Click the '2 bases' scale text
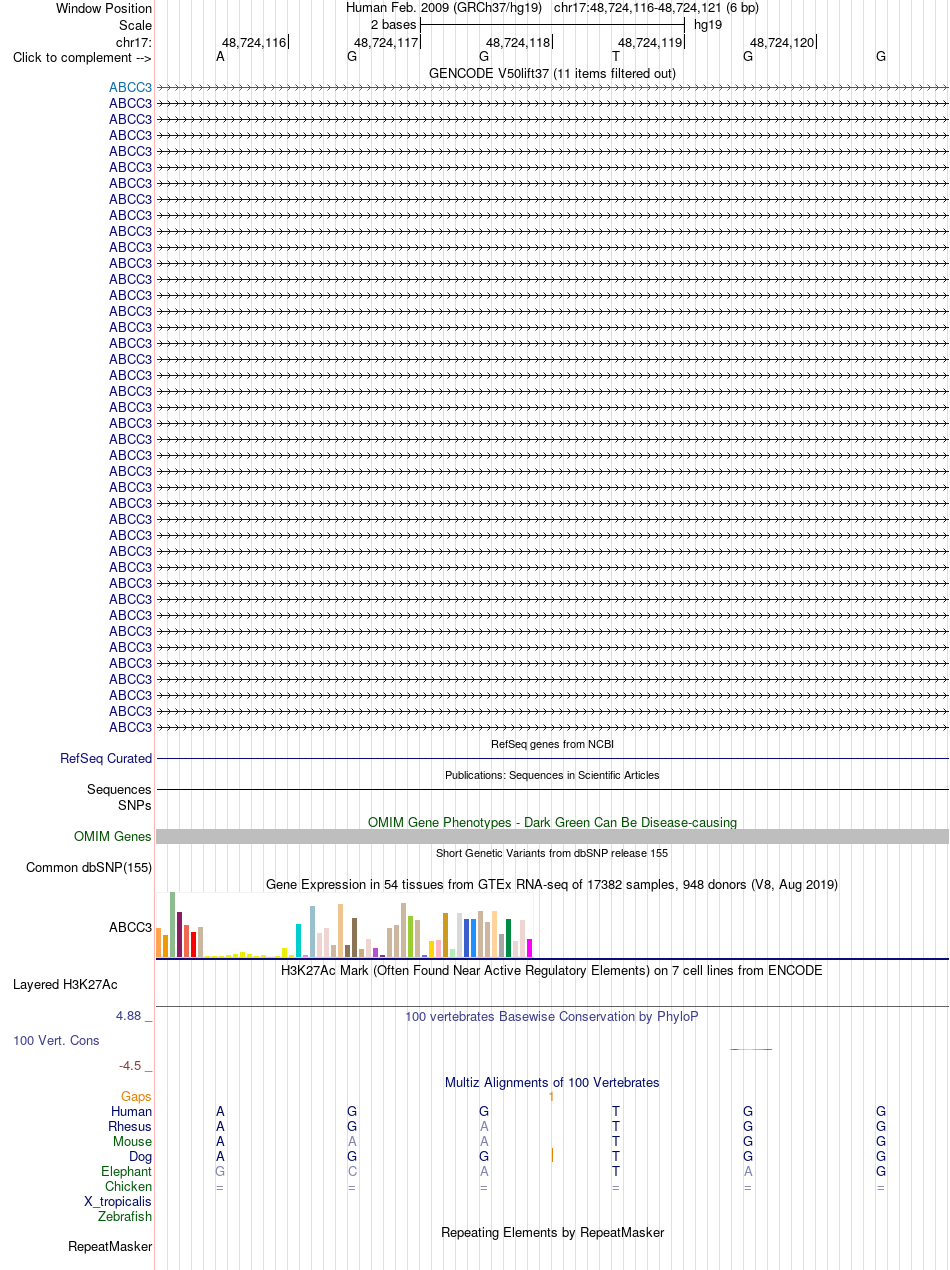Screen dimensions: 950x1270 click(x=393, y=24)
